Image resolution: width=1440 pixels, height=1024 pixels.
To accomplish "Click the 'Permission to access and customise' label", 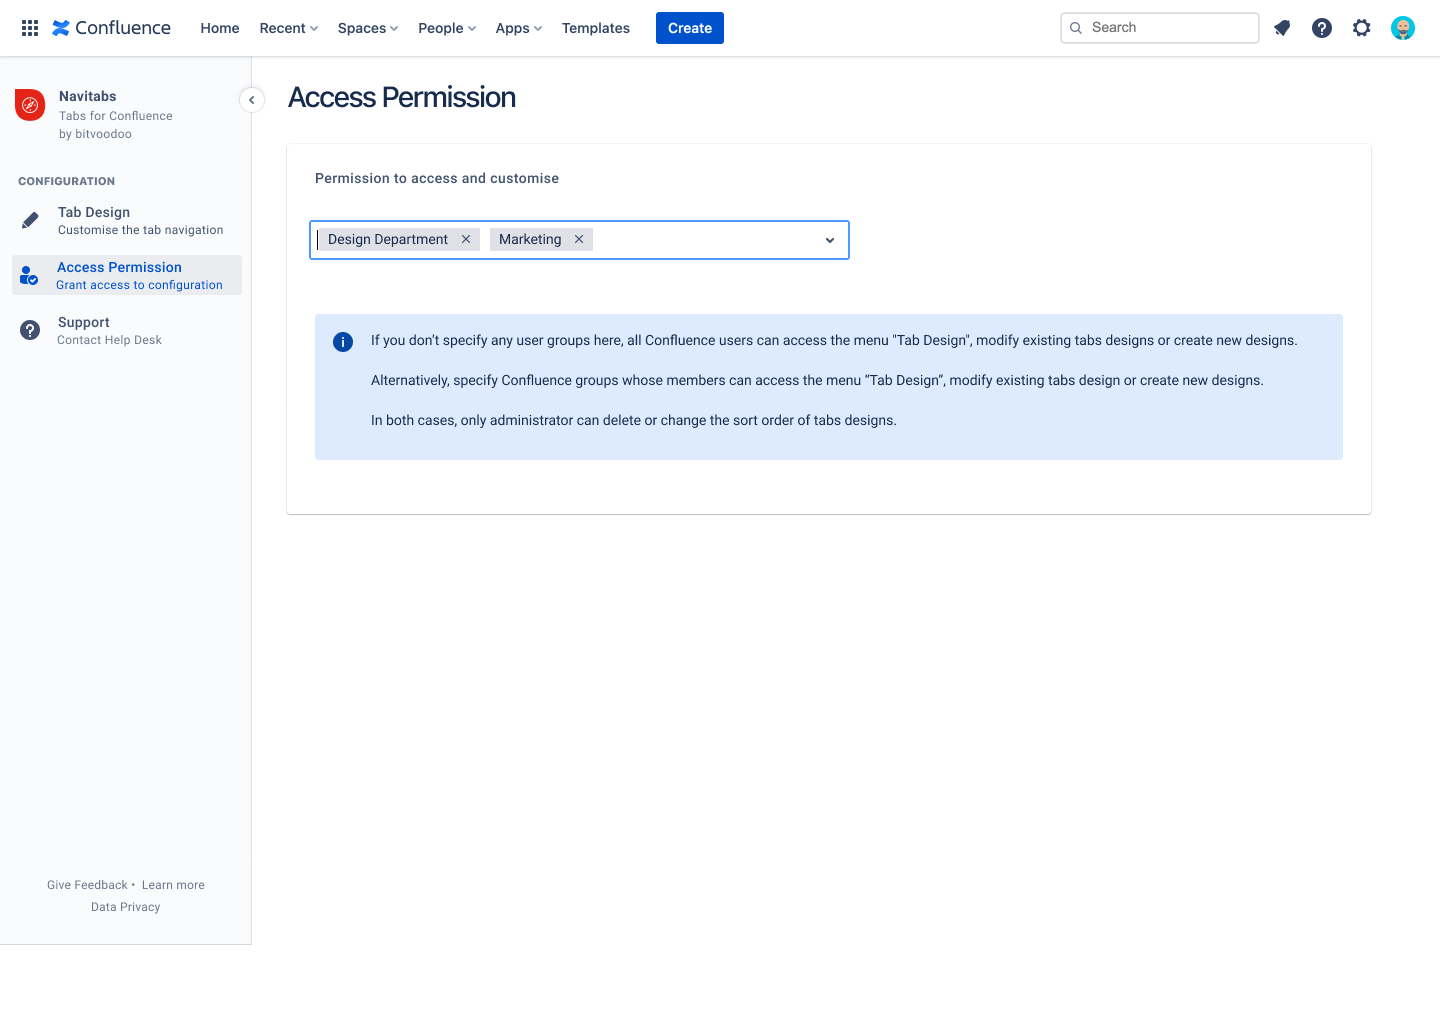I will click(437, 178).
